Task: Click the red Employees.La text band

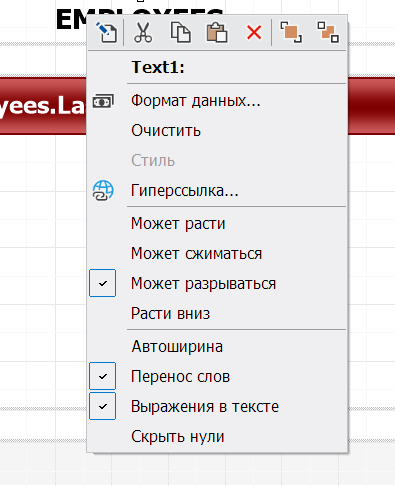Action: pos(43,106)
